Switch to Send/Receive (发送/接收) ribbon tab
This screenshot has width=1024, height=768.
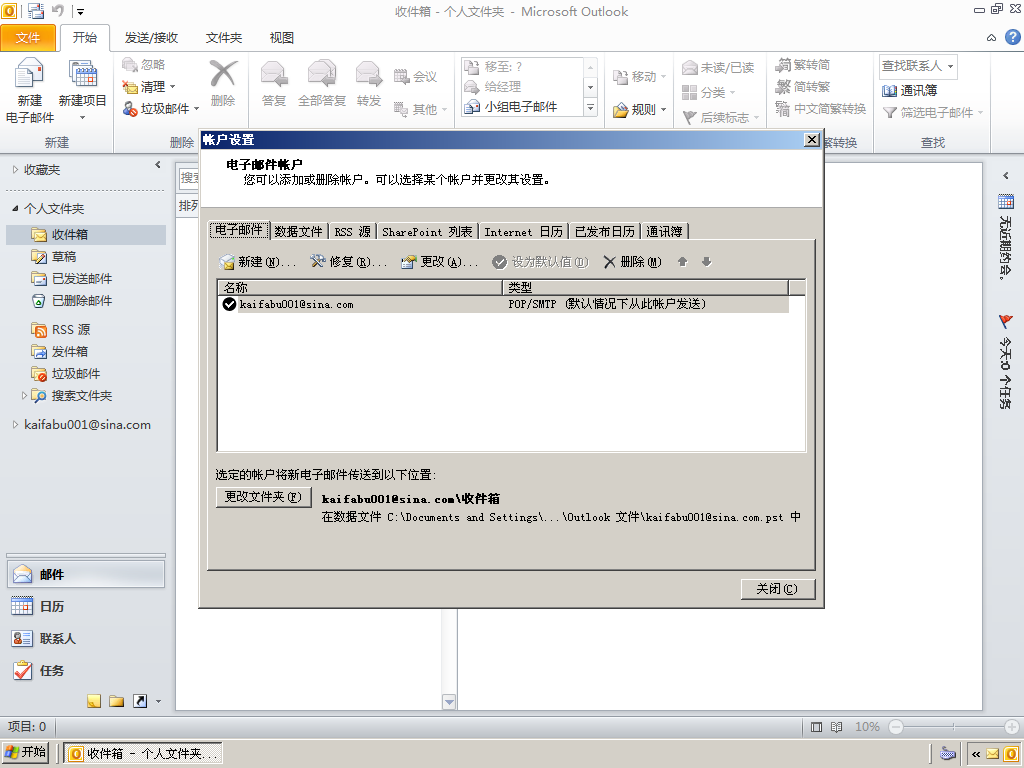coord(152,38)
